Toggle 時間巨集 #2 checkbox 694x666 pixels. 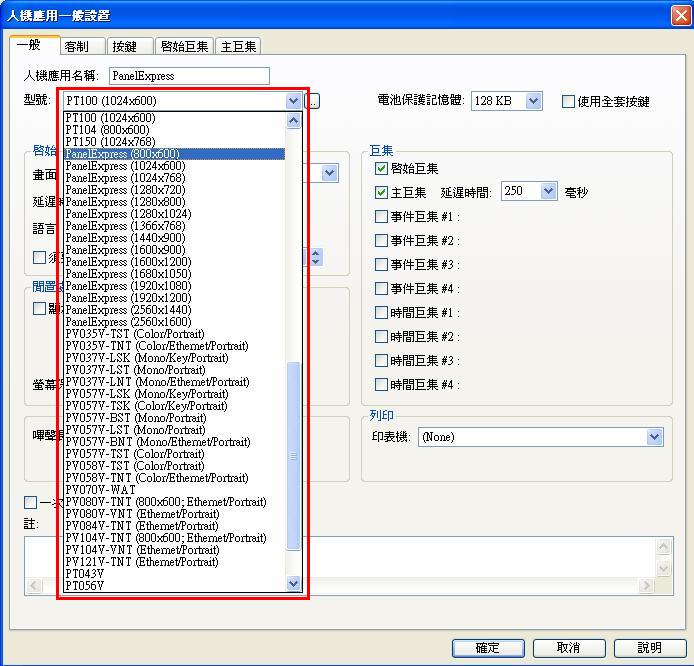pyautogui.click(x=381, y=336)
